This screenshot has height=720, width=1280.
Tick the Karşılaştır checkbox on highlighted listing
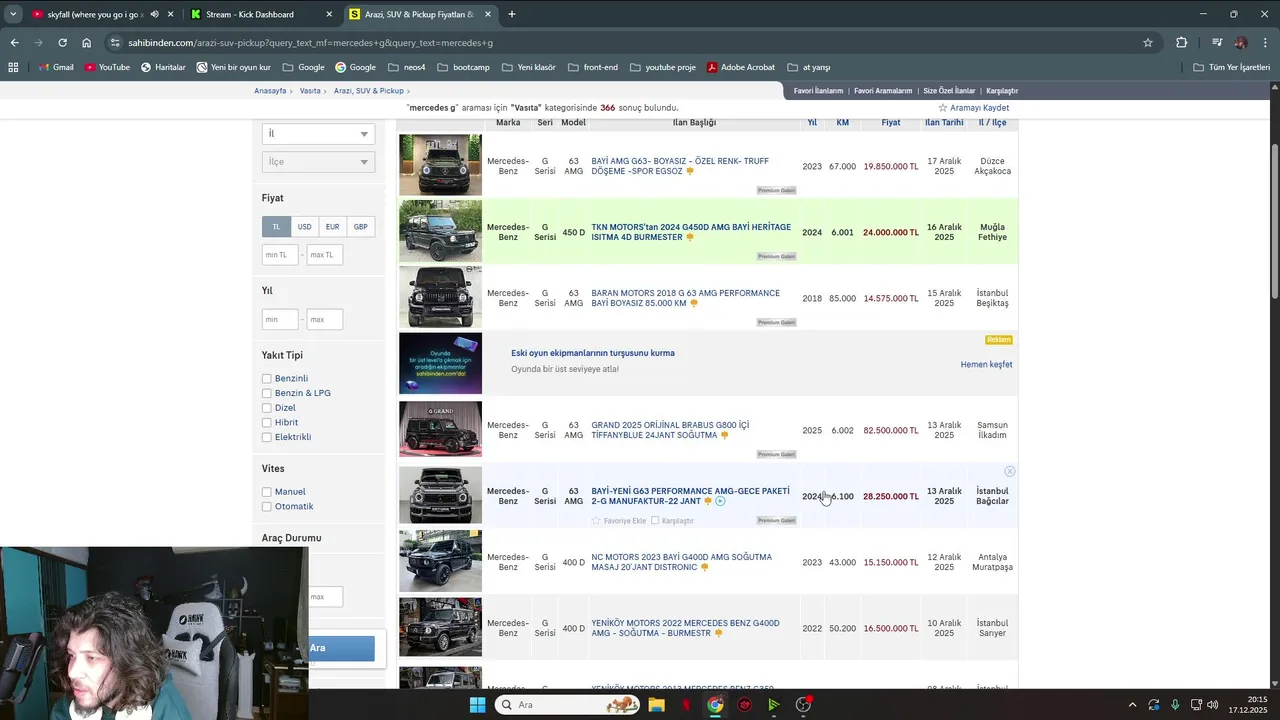tap(655, 521)
